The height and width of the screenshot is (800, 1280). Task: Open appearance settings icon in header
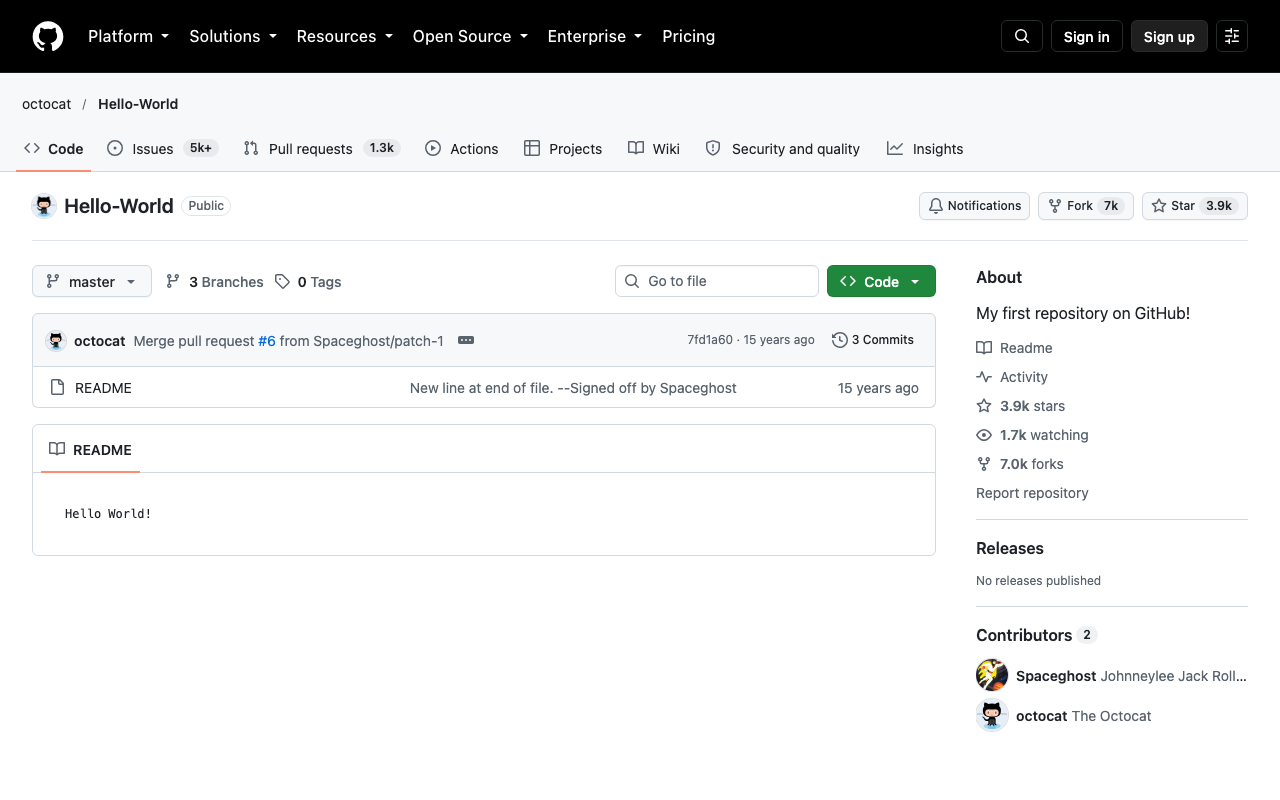[x=1232, y=36]
